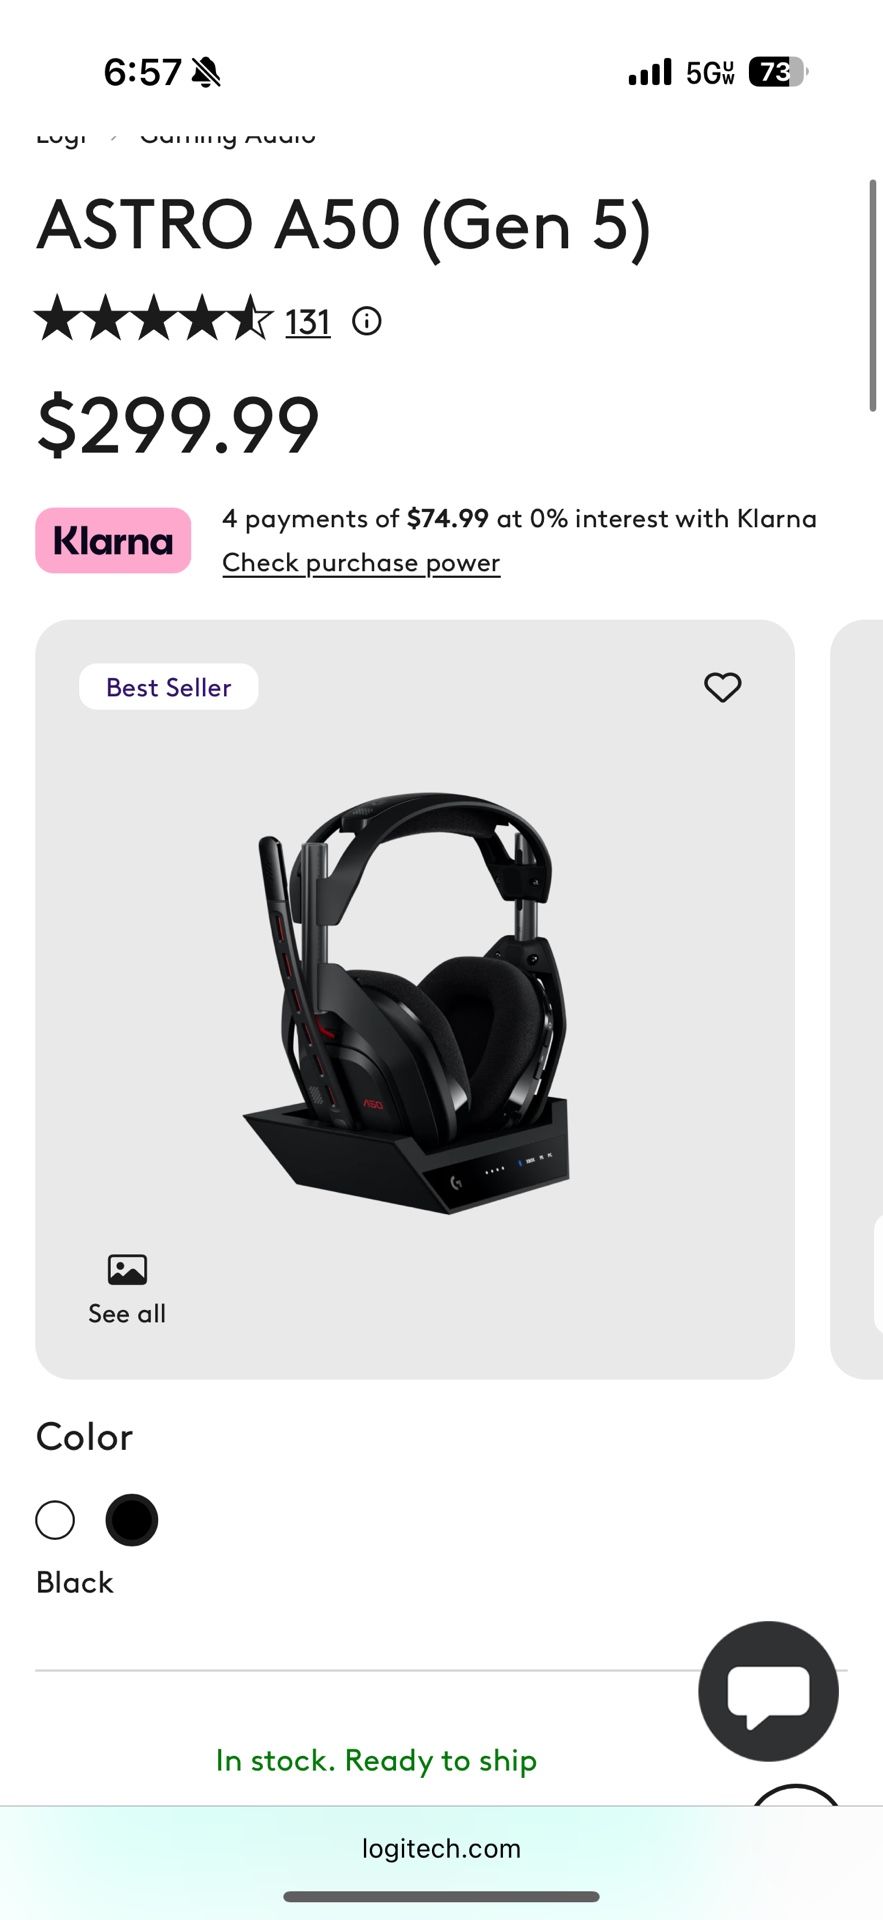The height and width of the screenshot is (1920, 883).
Task: Tap the See all gallery image icon
Action: 127,1270
